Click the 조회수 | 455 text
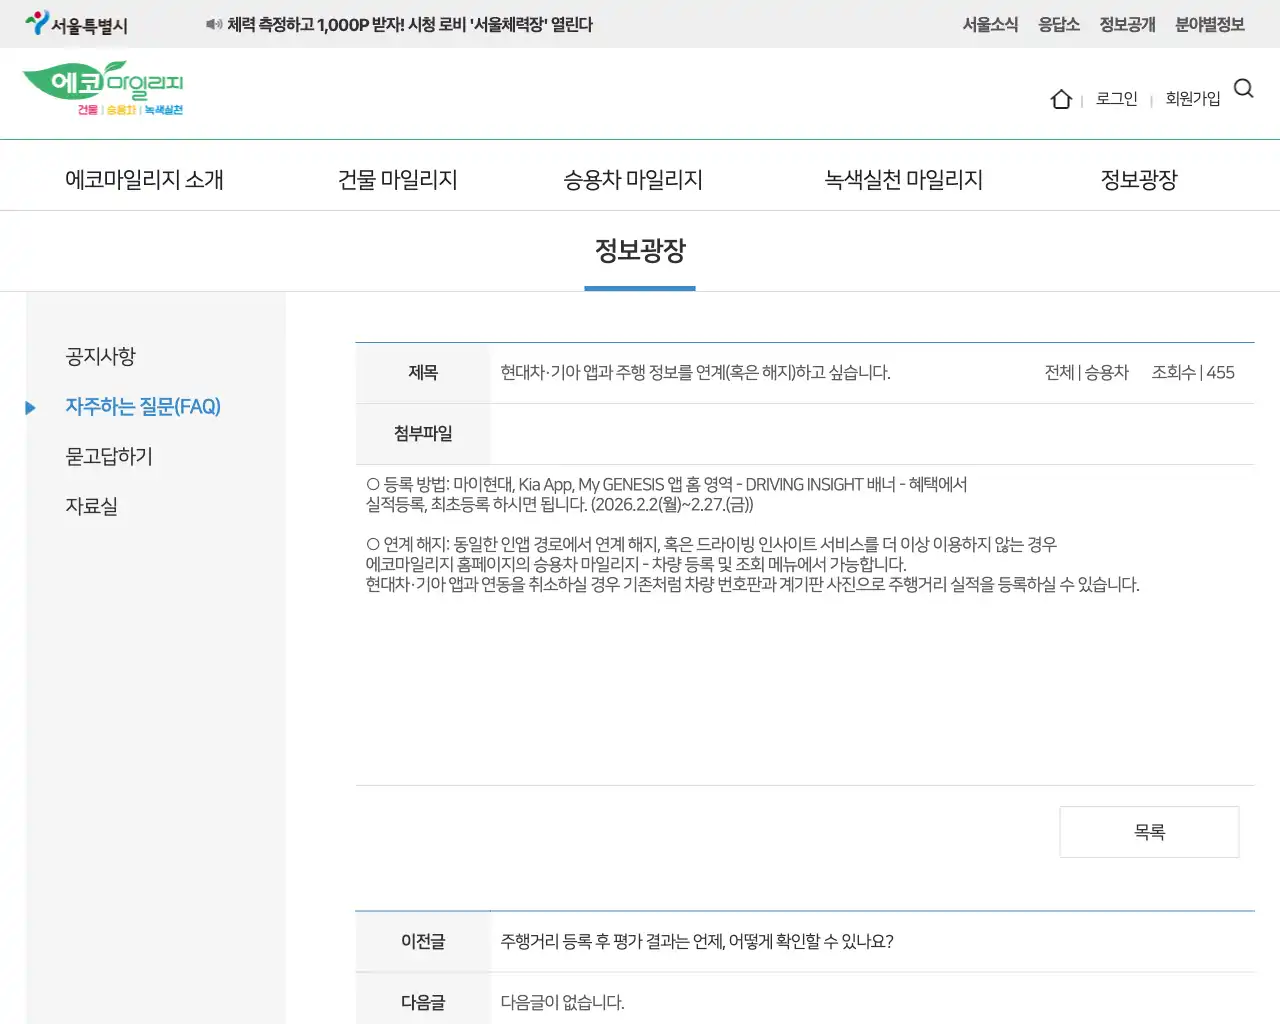The height and width of the screenshot is (1024, 1280). [1193, 372]
